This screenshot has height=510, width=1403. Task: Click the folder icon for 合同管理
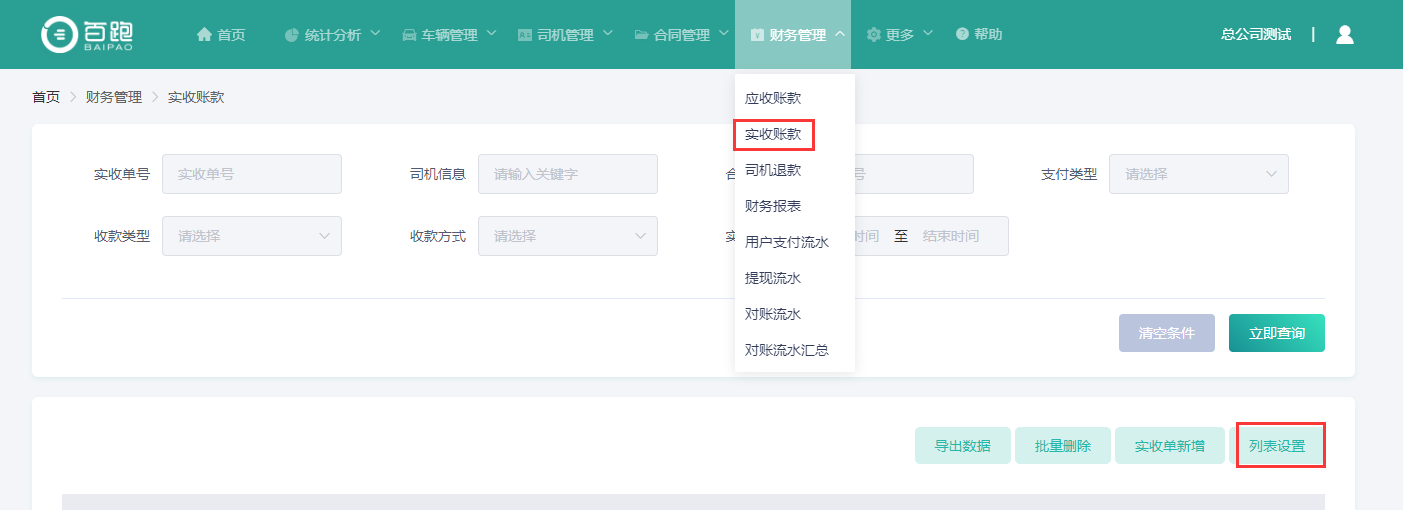pos(641,35)
